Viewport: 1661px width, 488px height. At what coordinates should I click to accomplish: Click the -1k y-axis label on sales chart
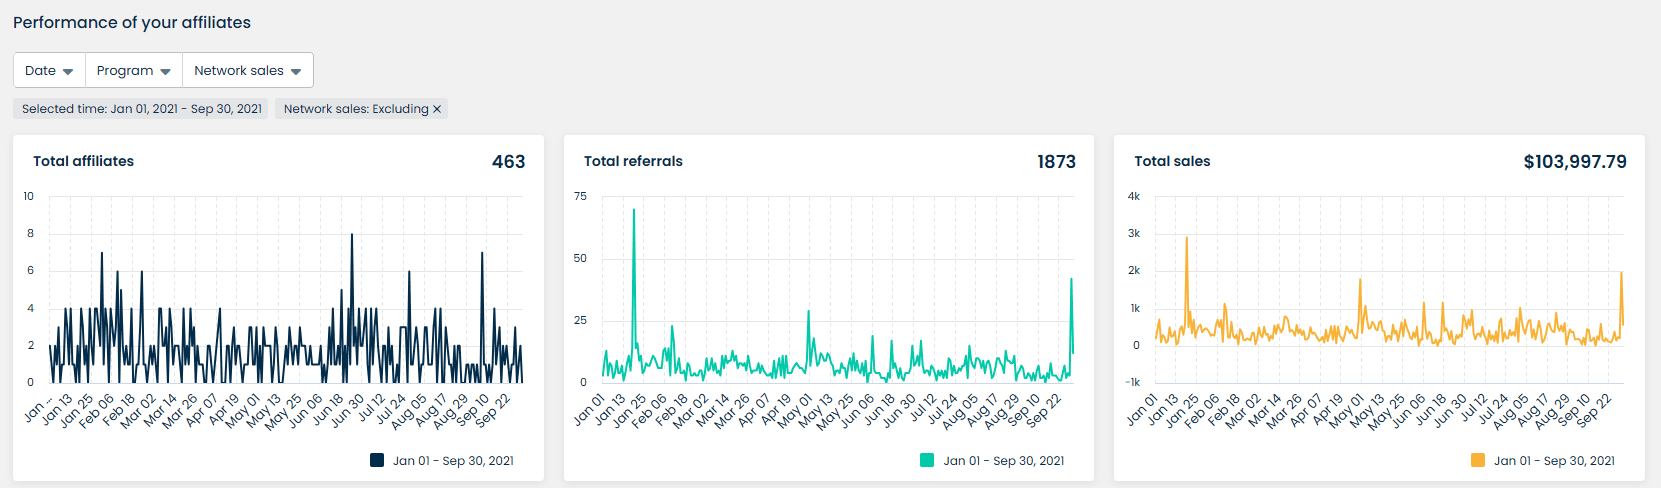(x=1133, y=382)
